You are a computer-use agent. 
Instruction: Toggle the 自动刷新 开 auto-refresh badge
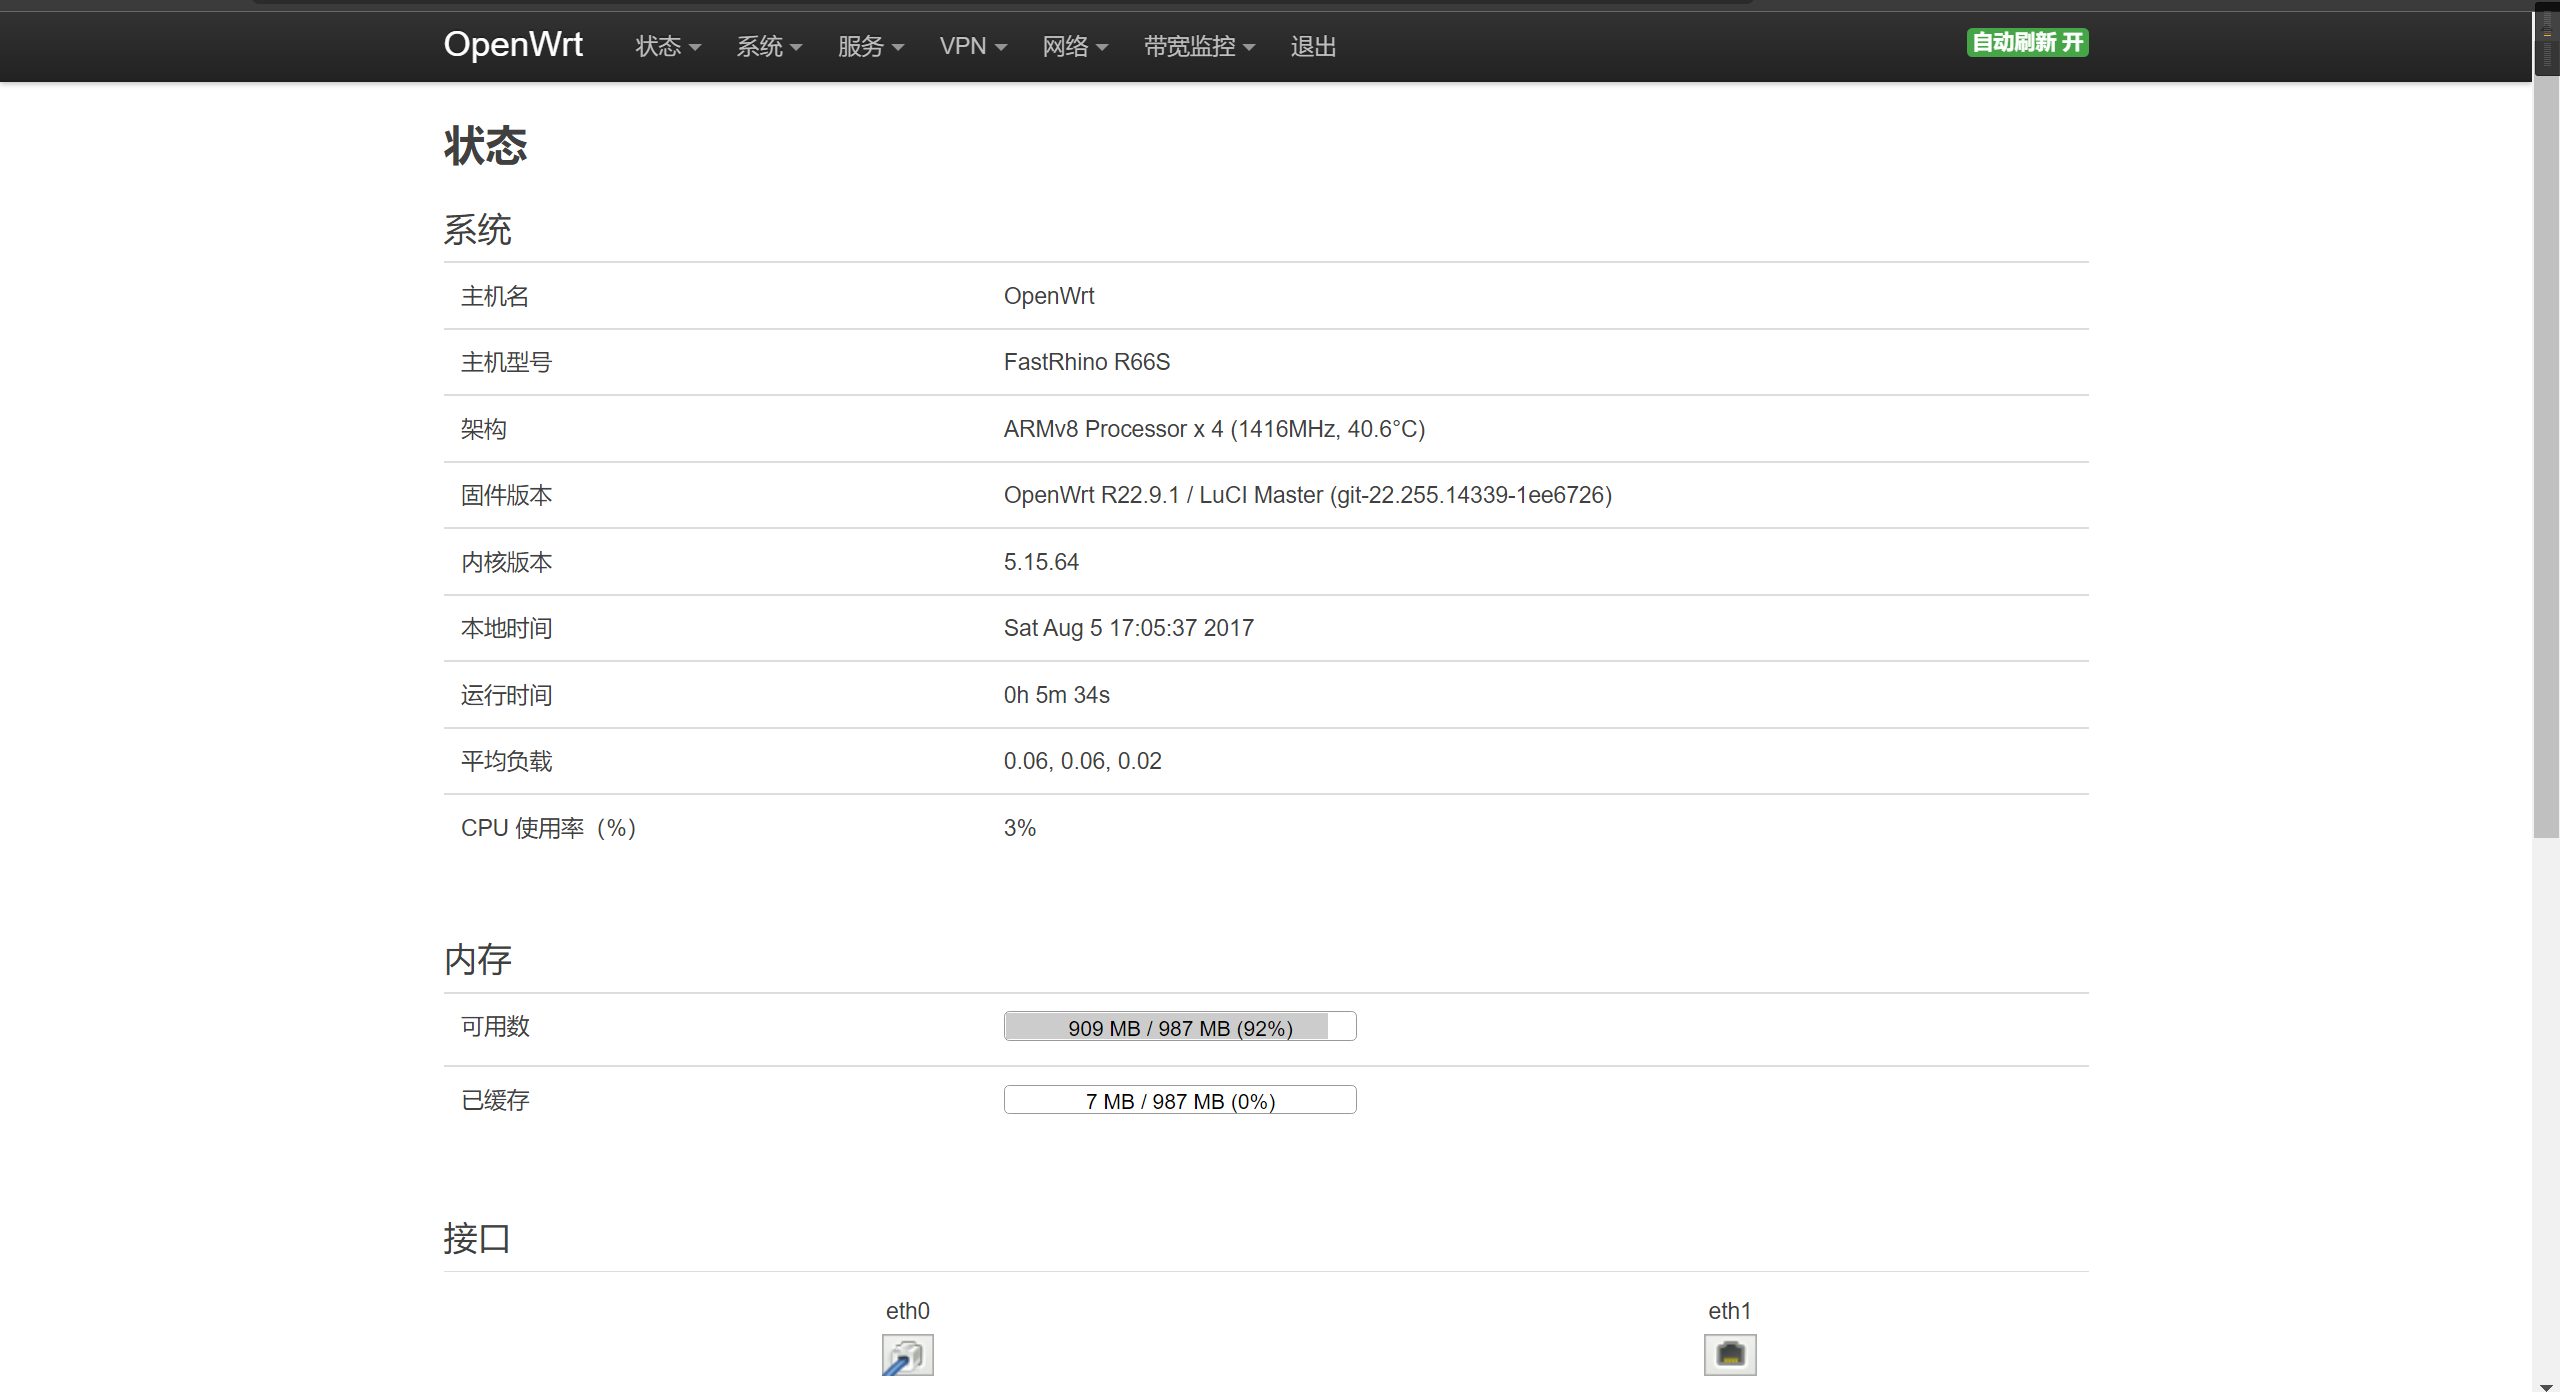click(x=2027, y=43)
